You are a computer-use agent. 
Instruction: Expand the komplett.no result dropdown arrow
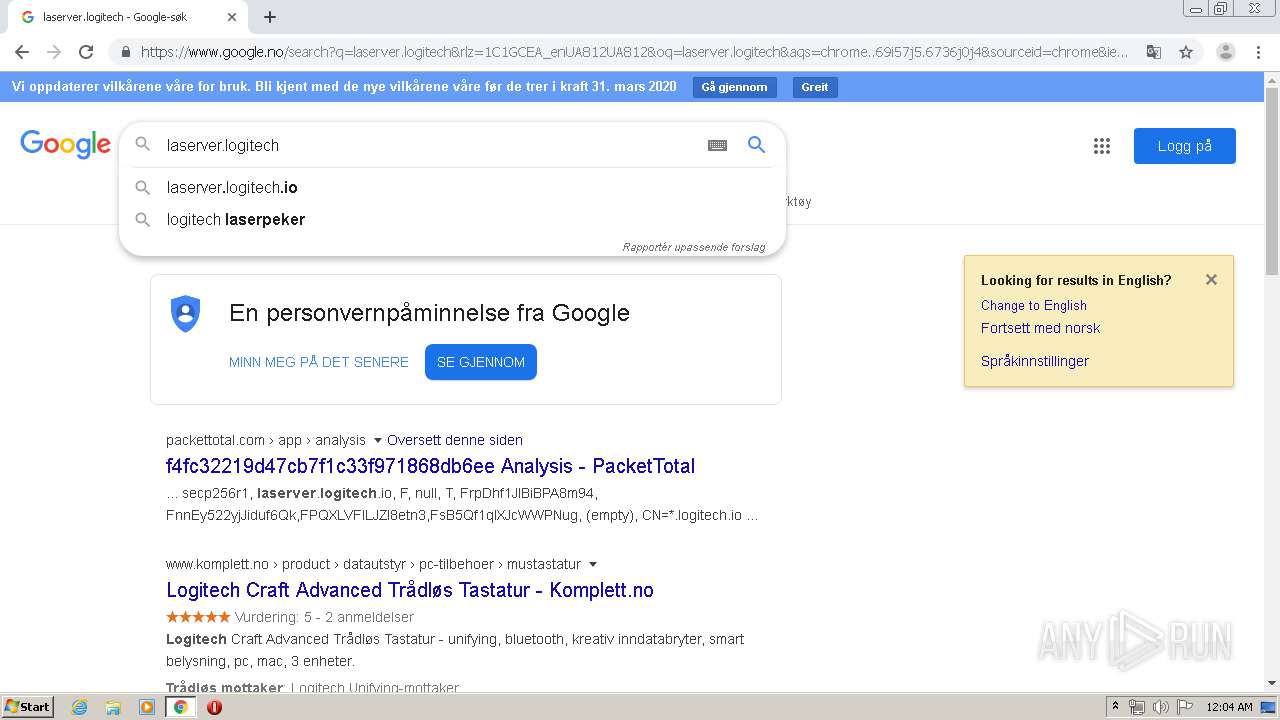(593, 564)
